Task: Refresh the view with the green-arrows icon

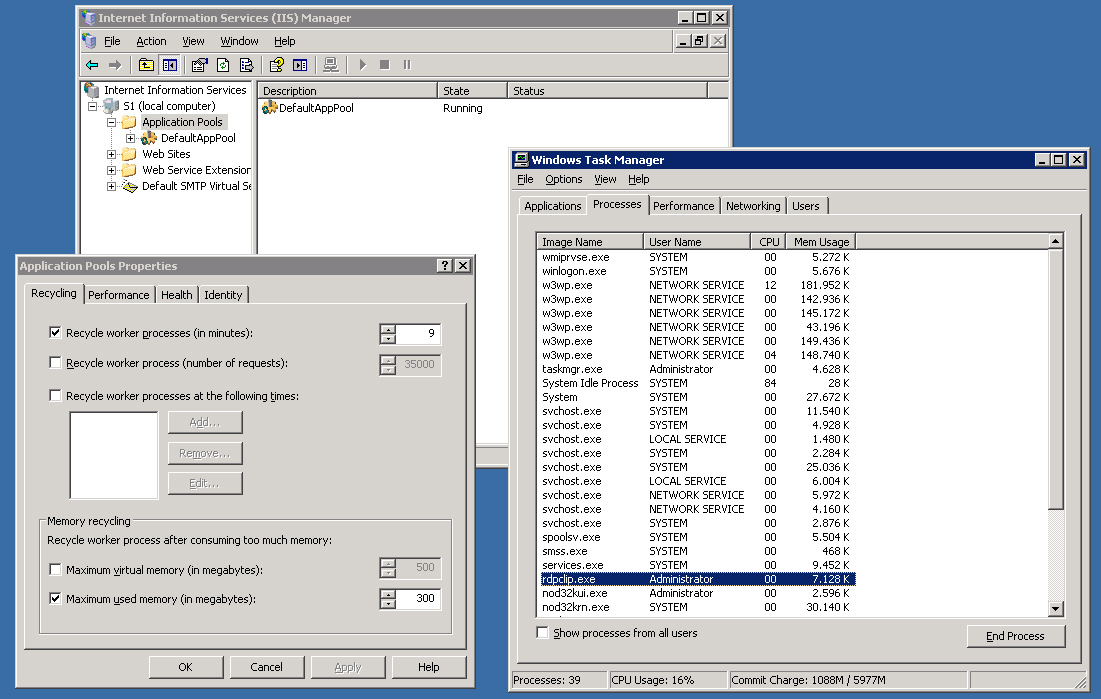Action: (223, 65)
